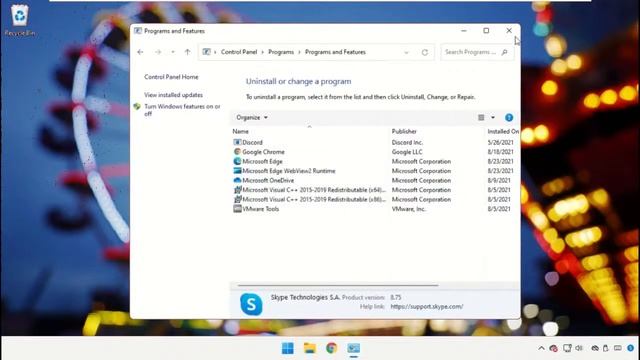The width and height of the screenshot is (640, 360).
Task: Click the 8/18/2021 install date
Action: 500,152
